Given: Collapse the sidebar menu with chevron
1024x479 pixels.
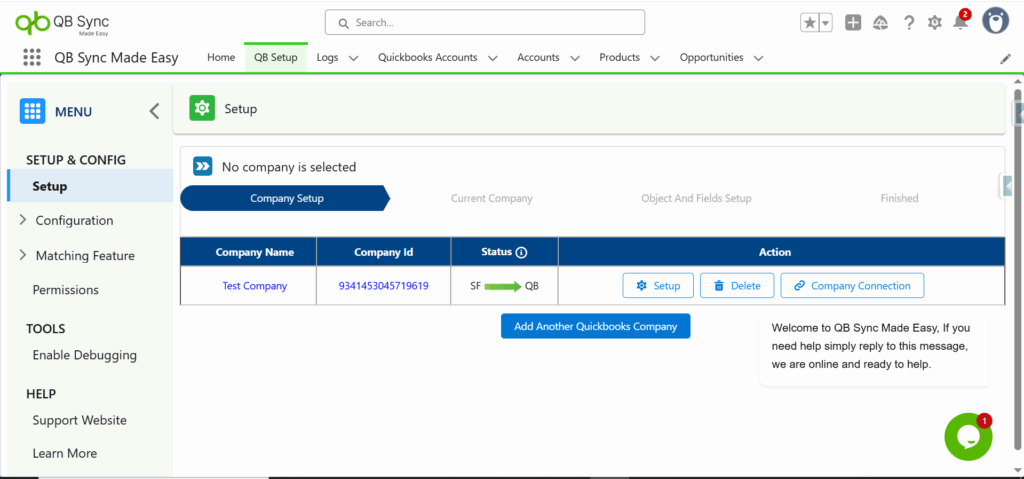Looking at the screenshot, I should pos(154,111).
